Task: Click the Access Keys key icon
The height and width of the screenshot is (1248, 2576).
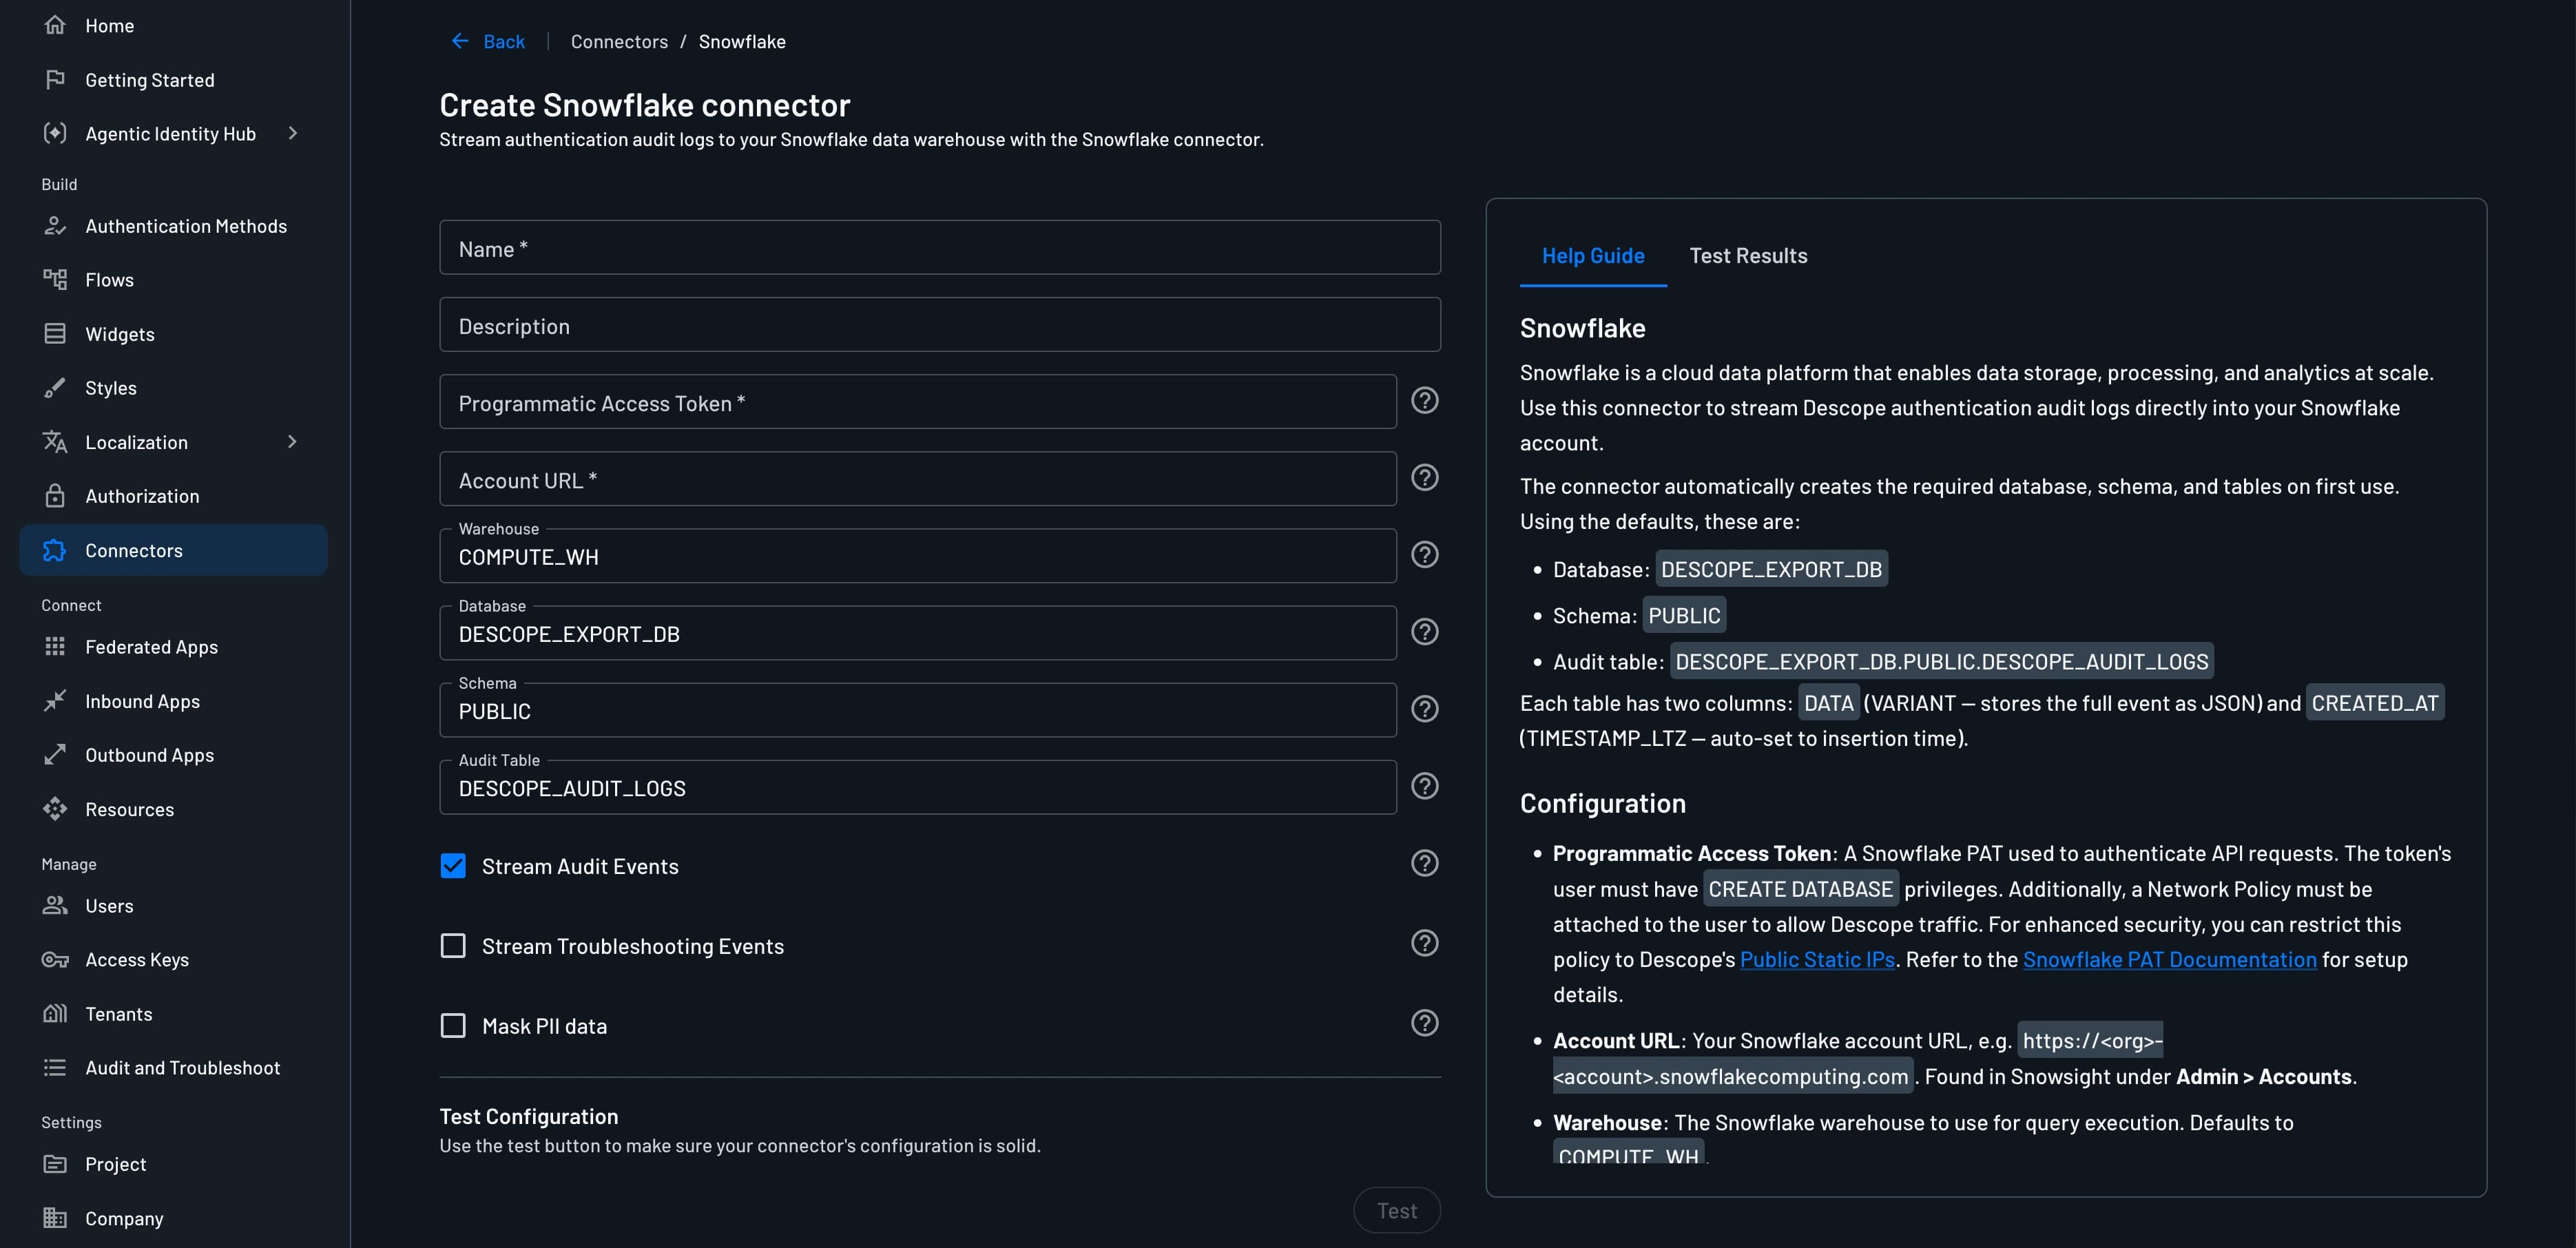Action: tap(55, 959)
